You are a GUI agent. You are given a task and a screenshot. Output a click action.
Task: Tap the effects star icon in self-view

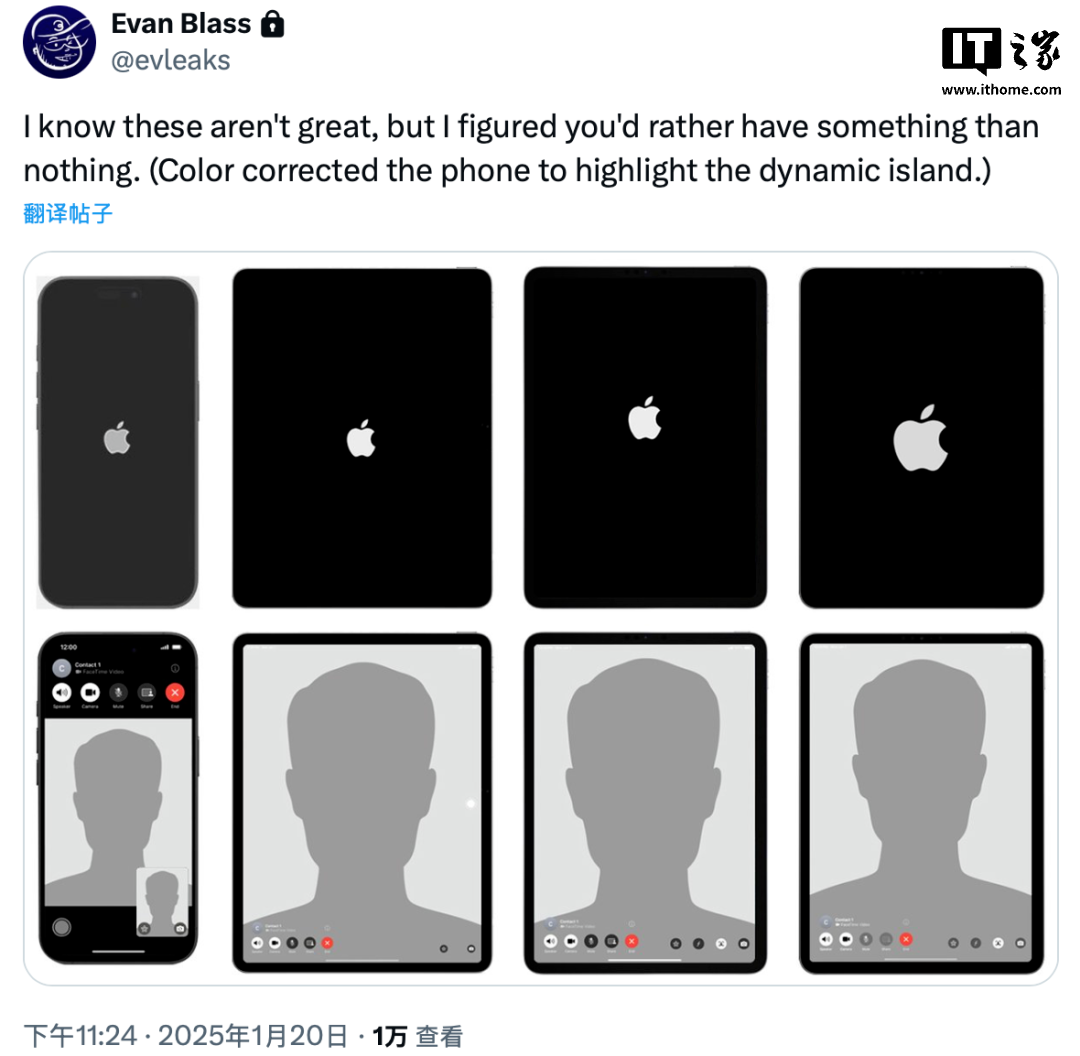(x=145, y=929)
